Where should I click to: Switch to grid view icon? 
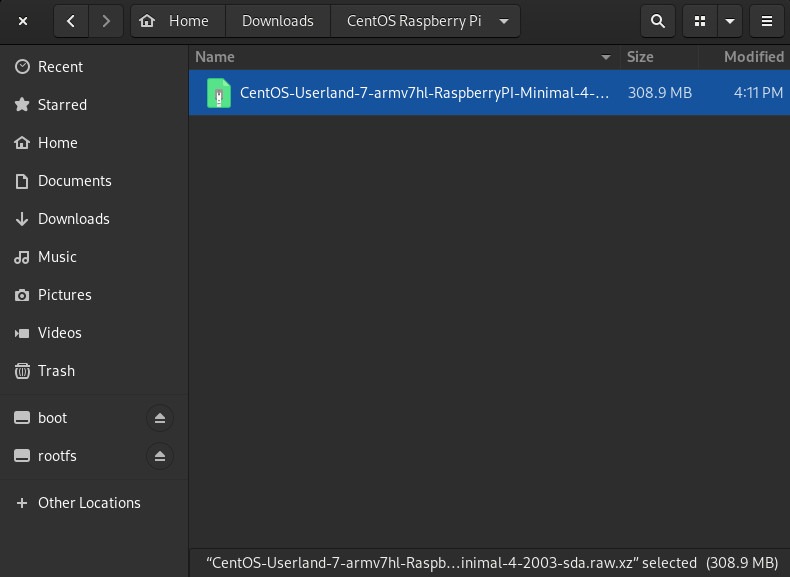[700, 21]
